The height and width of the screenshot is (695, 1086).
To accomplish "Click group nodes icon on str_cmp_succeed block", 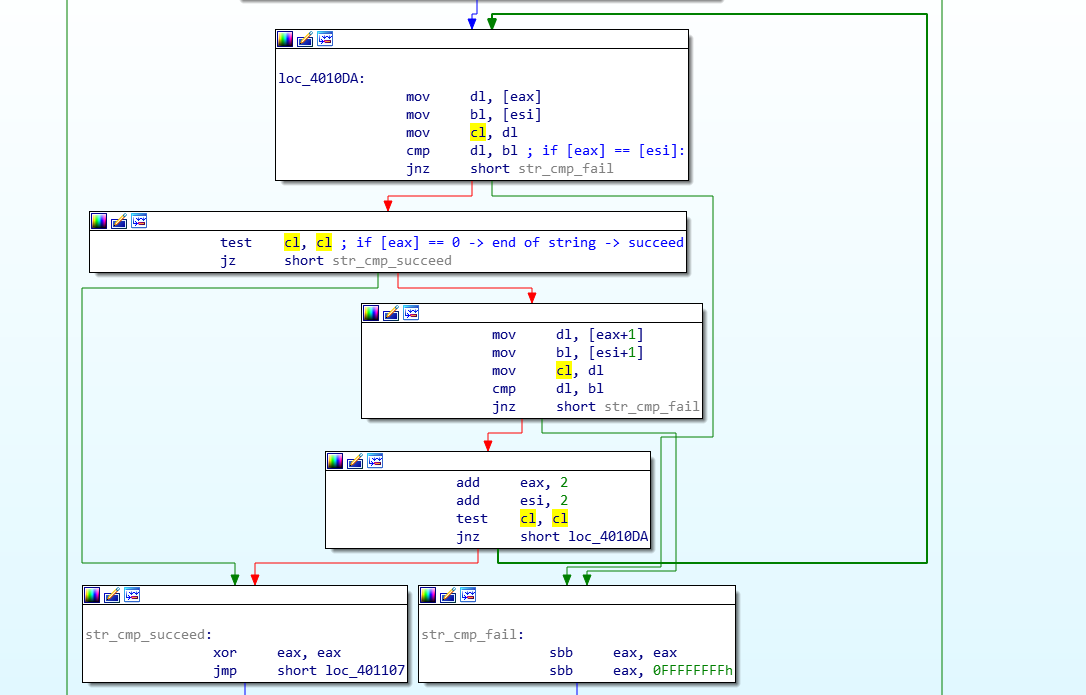I will (x=132, y=595).
